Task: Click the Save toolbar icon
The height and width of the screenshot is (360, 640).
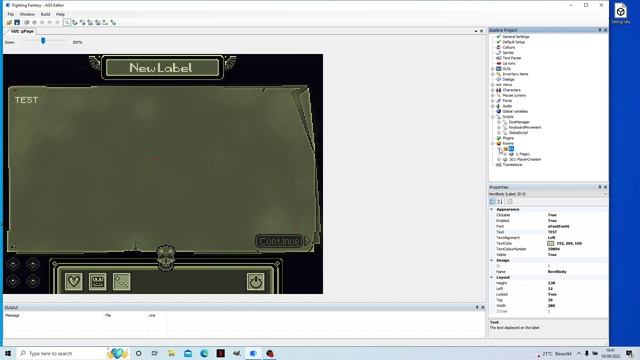Action: click(x=17, y=22)
